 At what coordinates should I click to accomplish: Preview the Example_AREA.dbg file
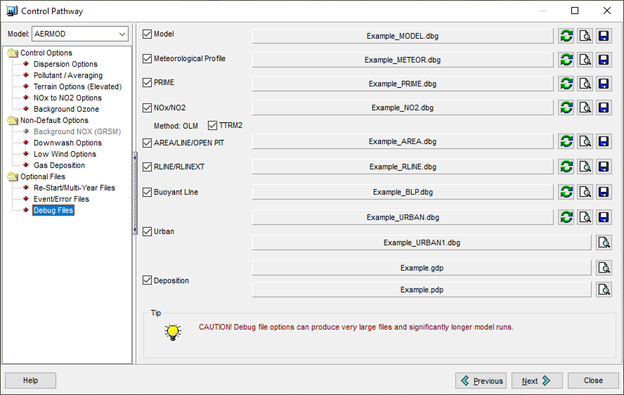click(585, 141)
